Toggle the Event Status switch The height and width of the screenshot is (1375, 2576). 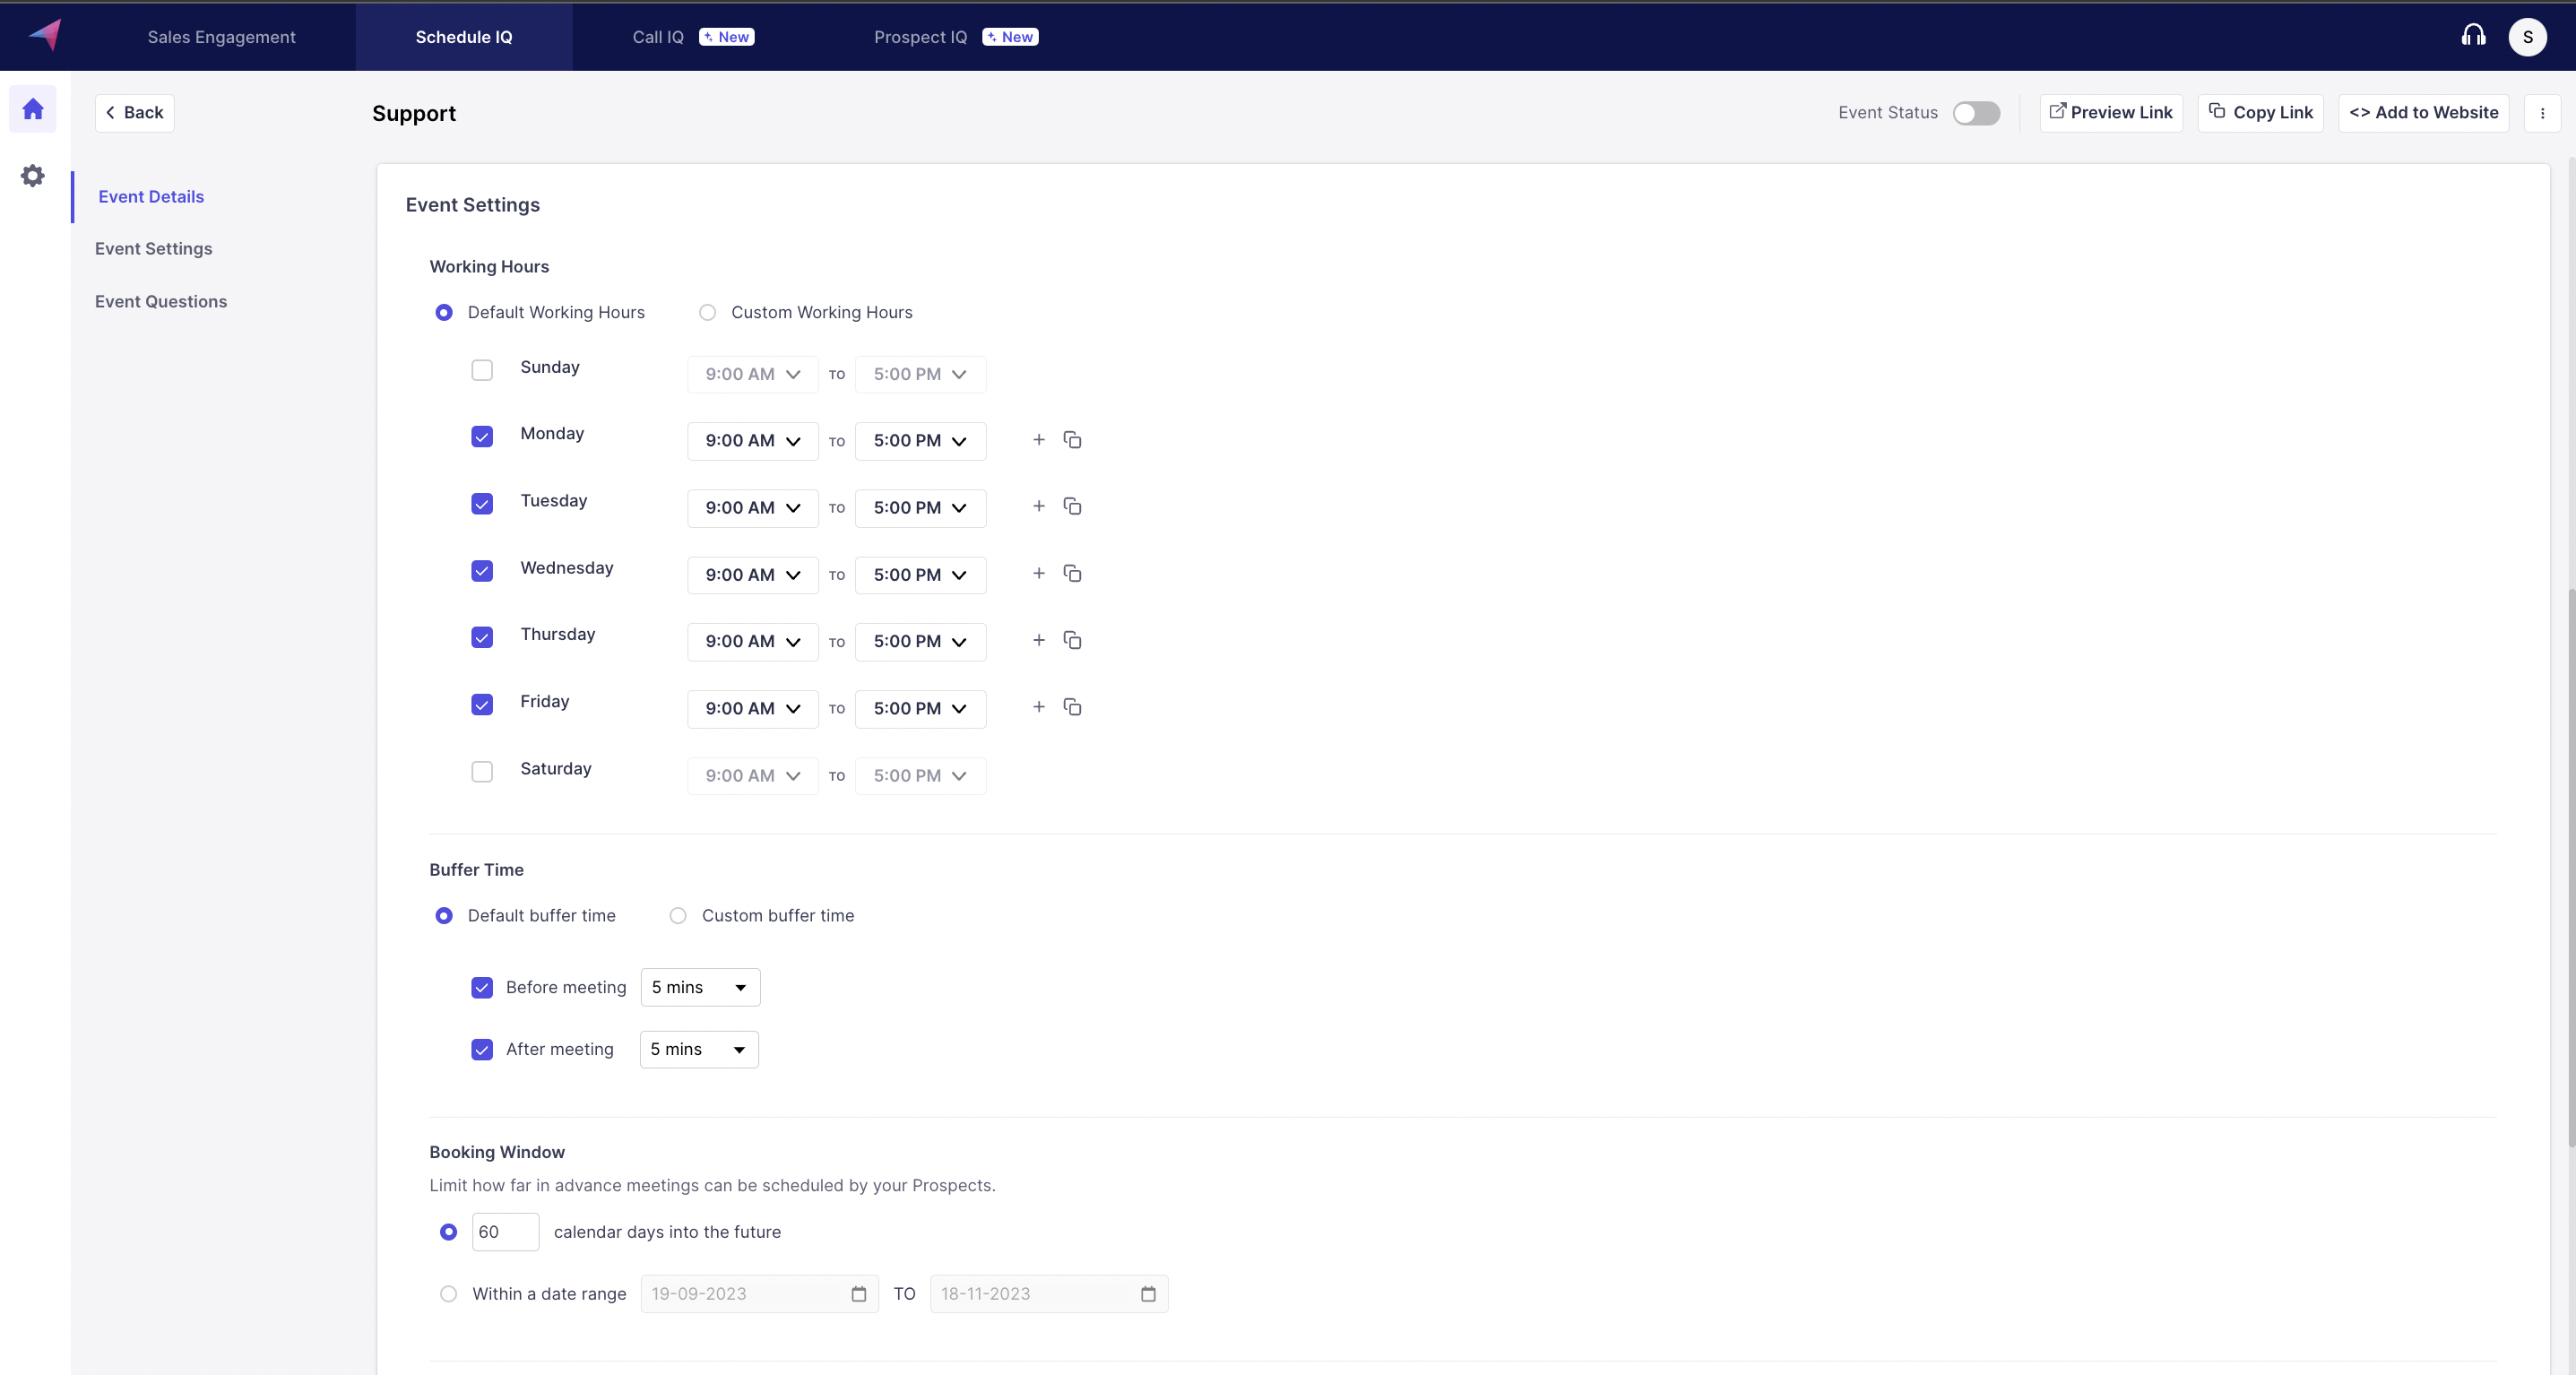coord(1976,113)
